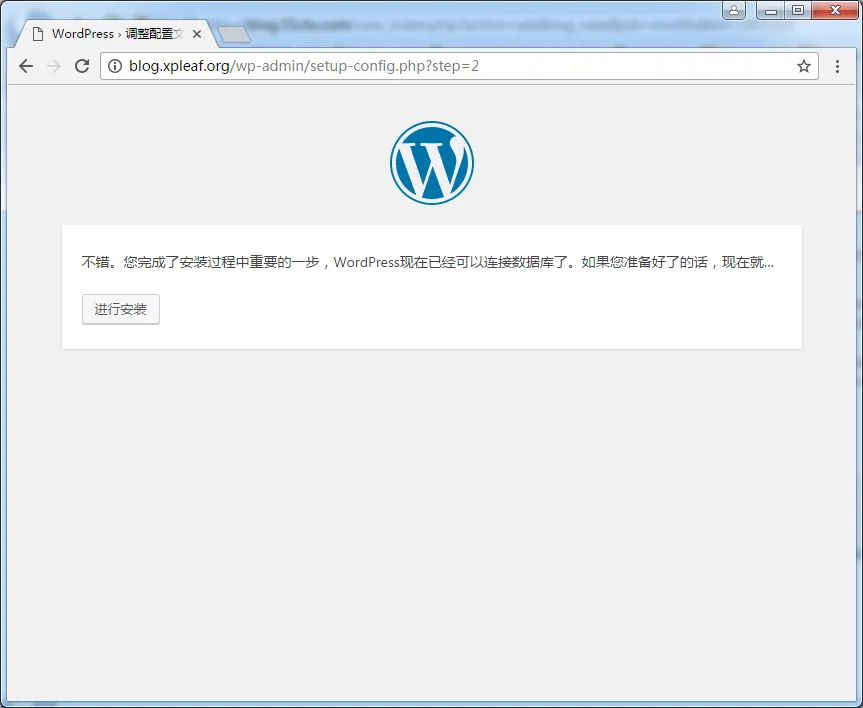863x708 pixels.
Task: Select the WordPress 调整配置 tab
Action: pos(117,34)
